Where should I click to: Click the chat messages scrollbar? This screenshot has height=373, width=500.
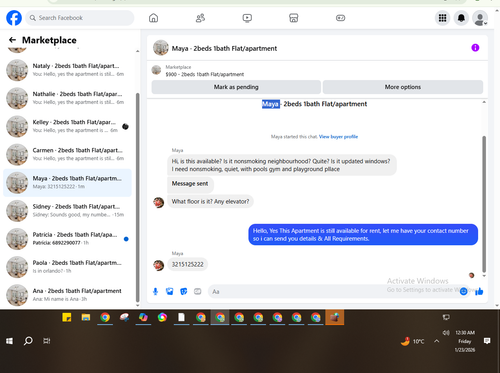tap(484, 204)
